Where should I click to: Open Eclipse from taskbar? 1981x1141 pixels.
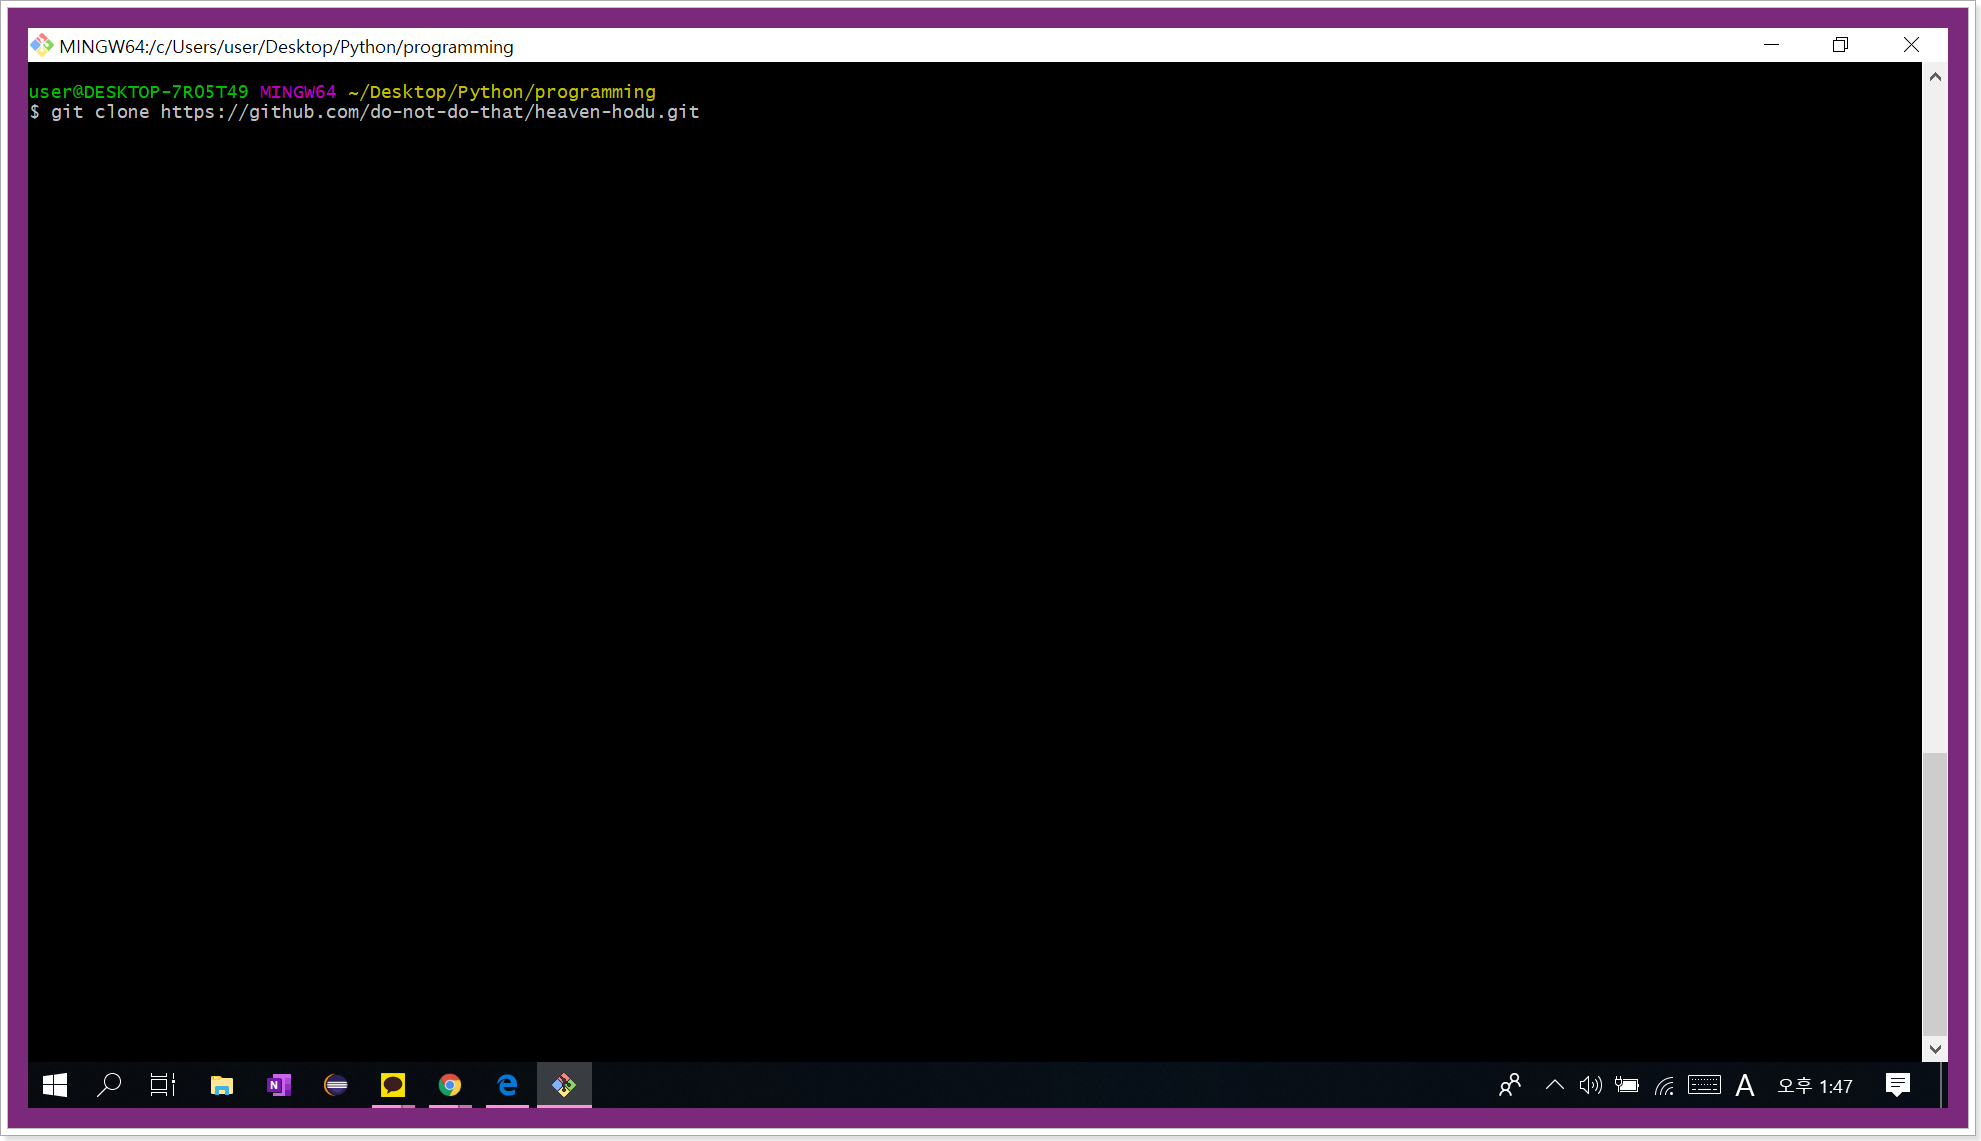pos(336,1085)
